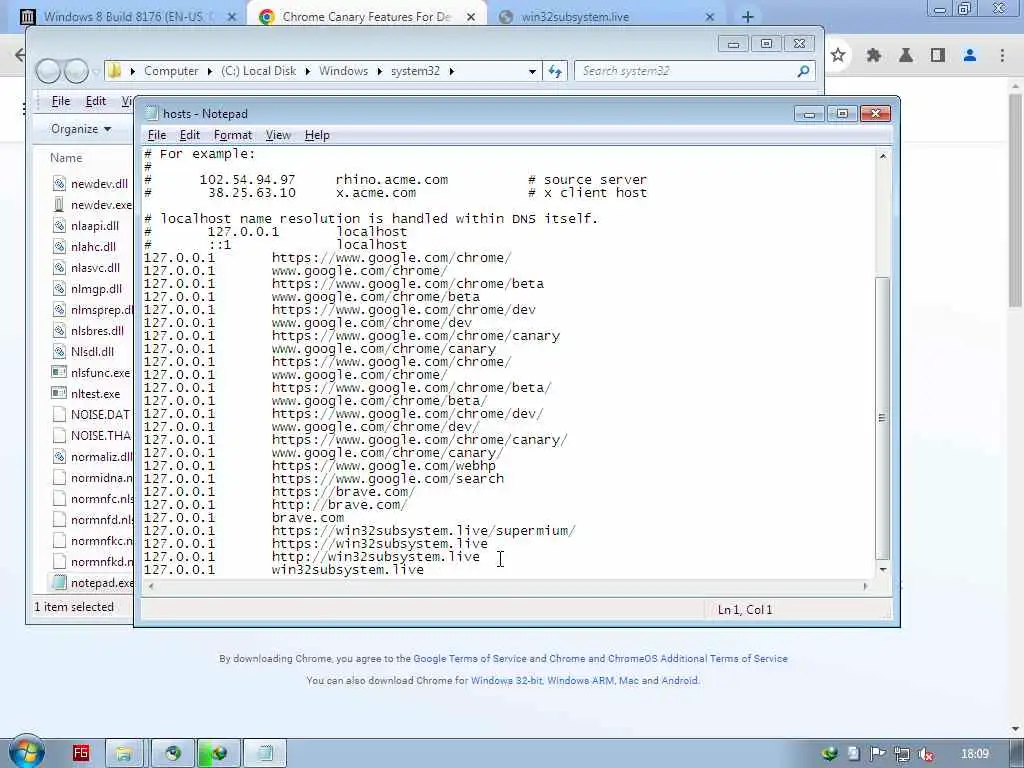Viewport: 1024px width, 768px height.
Task: Click the Notepad vertical scrollbar thumb
Action: pos(882,418)
